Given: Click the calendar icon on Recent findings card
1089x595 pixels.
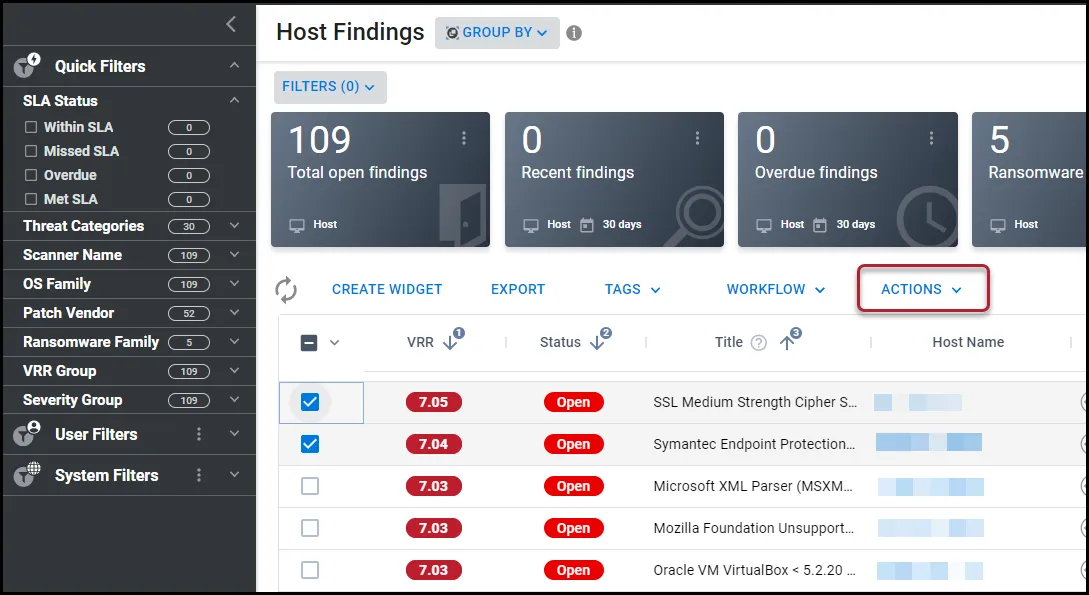Looking at the screenshot, I should pos(587,224).
